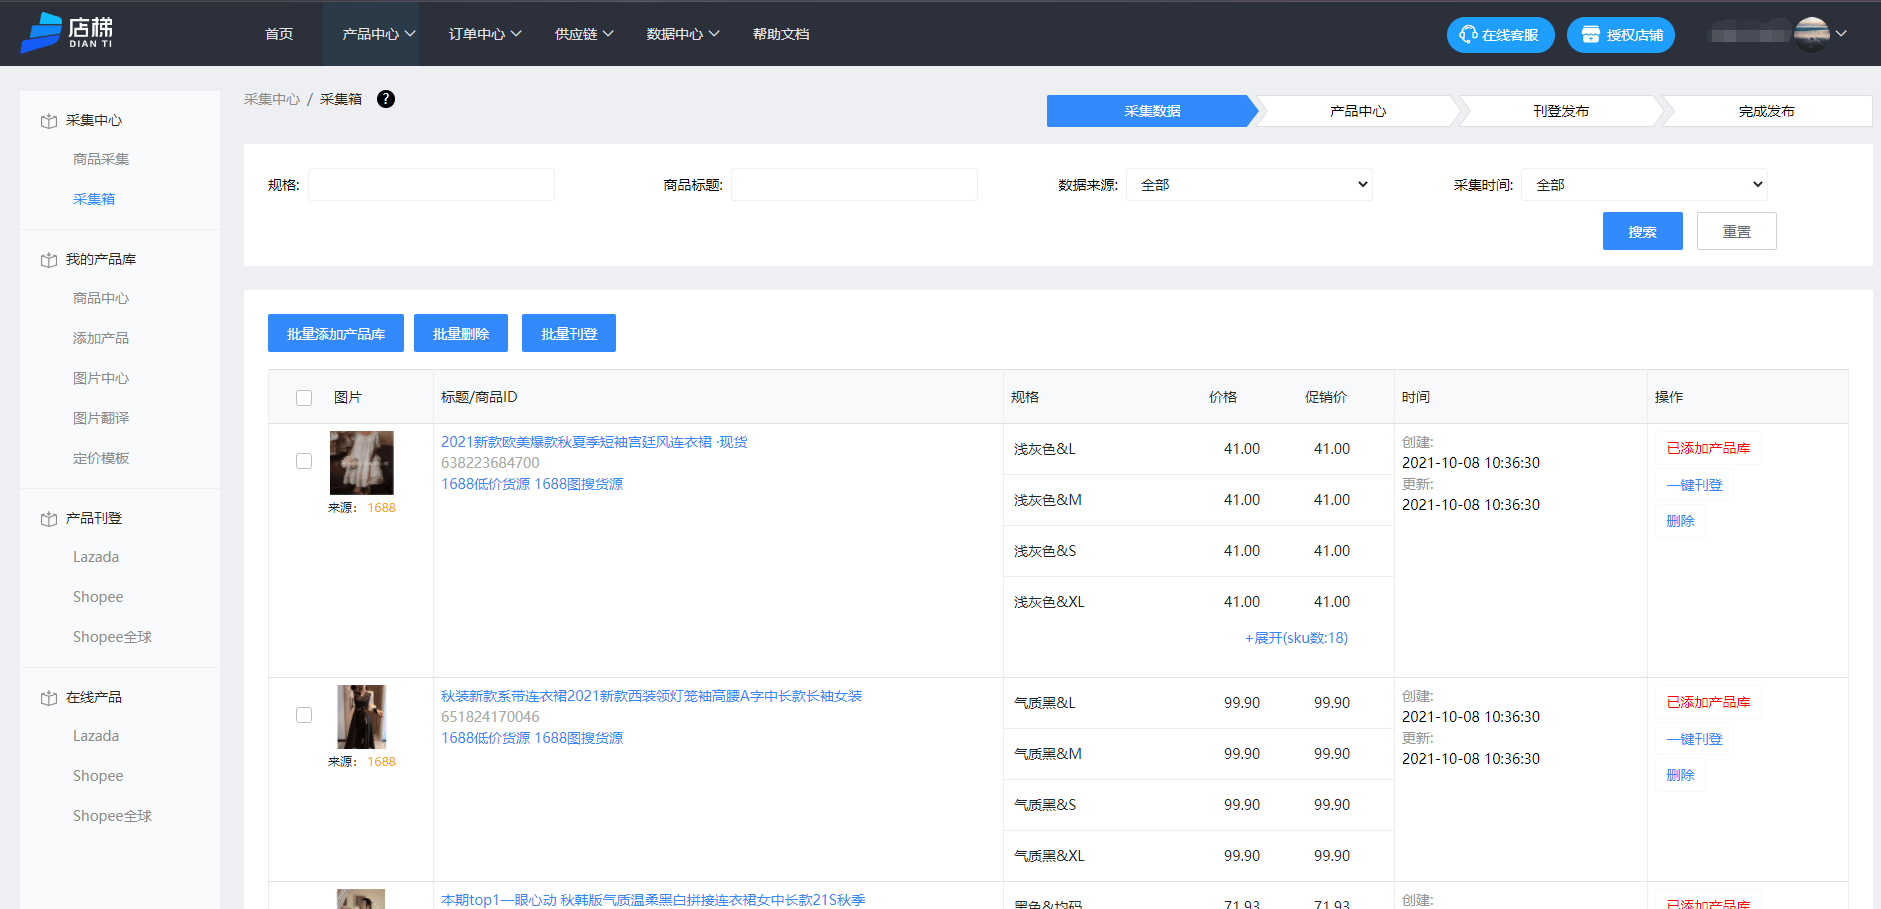The image size is (1881, 909).
Task: Click the 采集中心 sidebar section icon
Action: click(x=48, y=119)
